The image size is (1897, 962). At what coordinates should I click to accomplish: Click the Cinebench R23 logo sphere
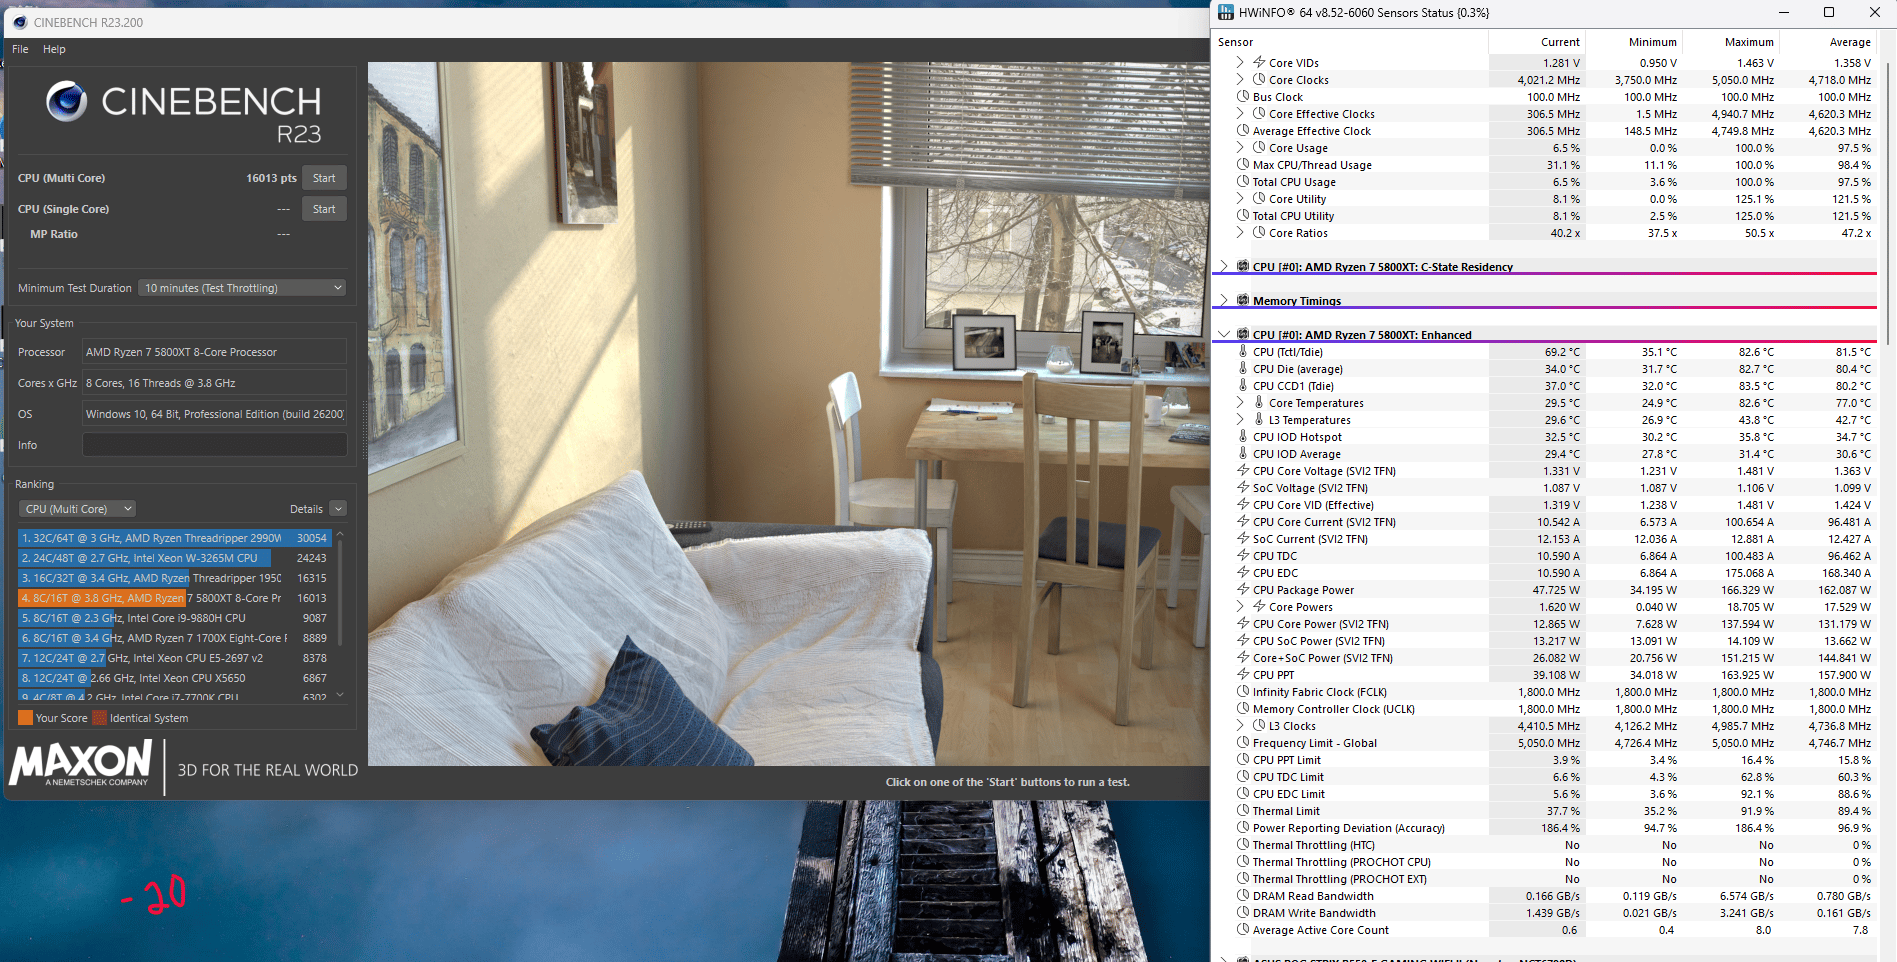coord(67,101)
